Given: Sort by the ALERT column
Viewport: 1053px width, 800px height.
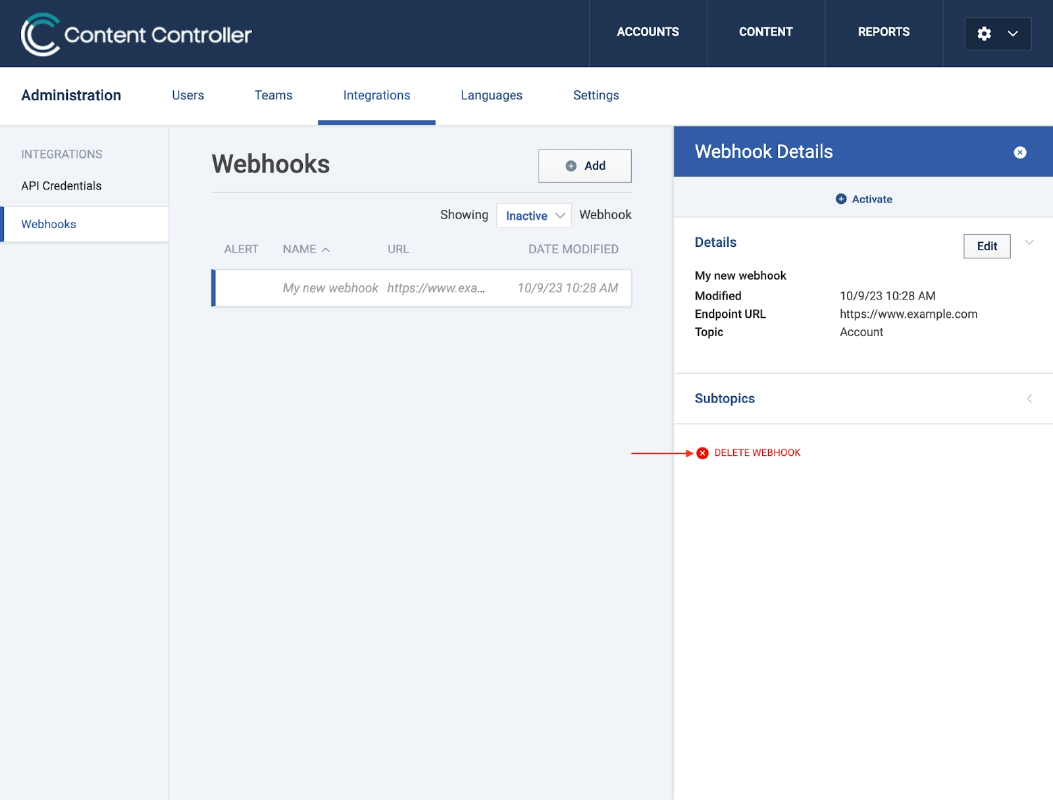Looking at the screenshot, I should 241,249.
